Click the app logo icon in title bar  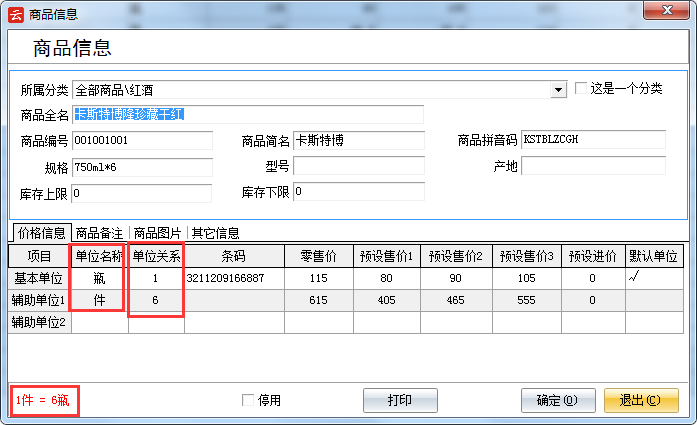[15, 14]
